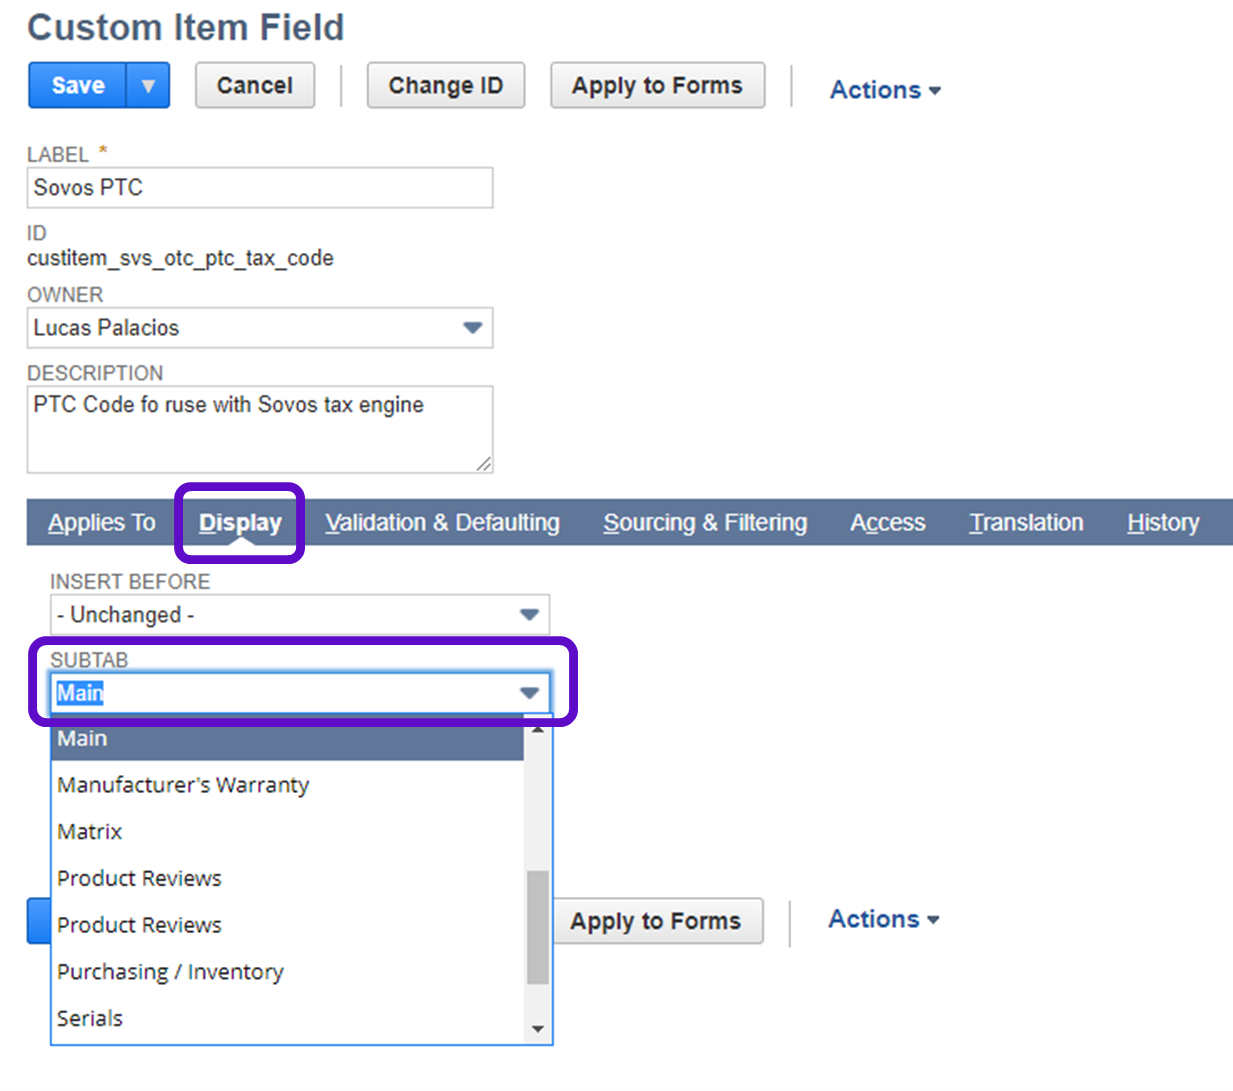Click the top Apply to Forms button
The height and width of the screenshot is (1091, 1233).
(657, 86)
